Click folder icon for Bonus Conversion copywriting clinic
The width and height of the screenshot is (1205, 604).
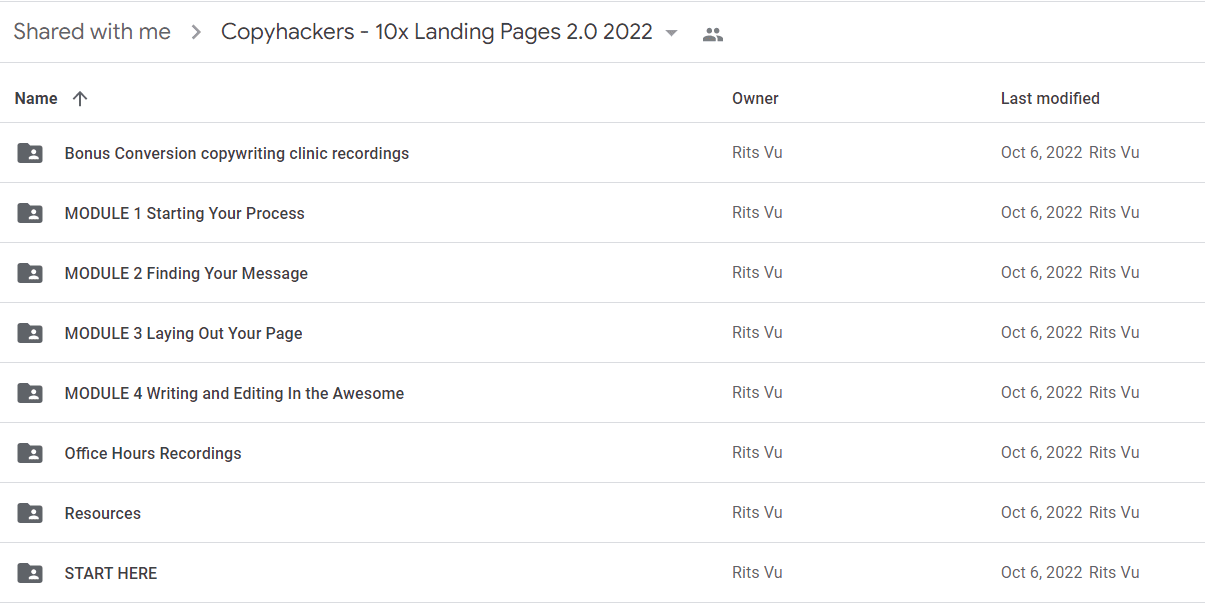[30, 153]
